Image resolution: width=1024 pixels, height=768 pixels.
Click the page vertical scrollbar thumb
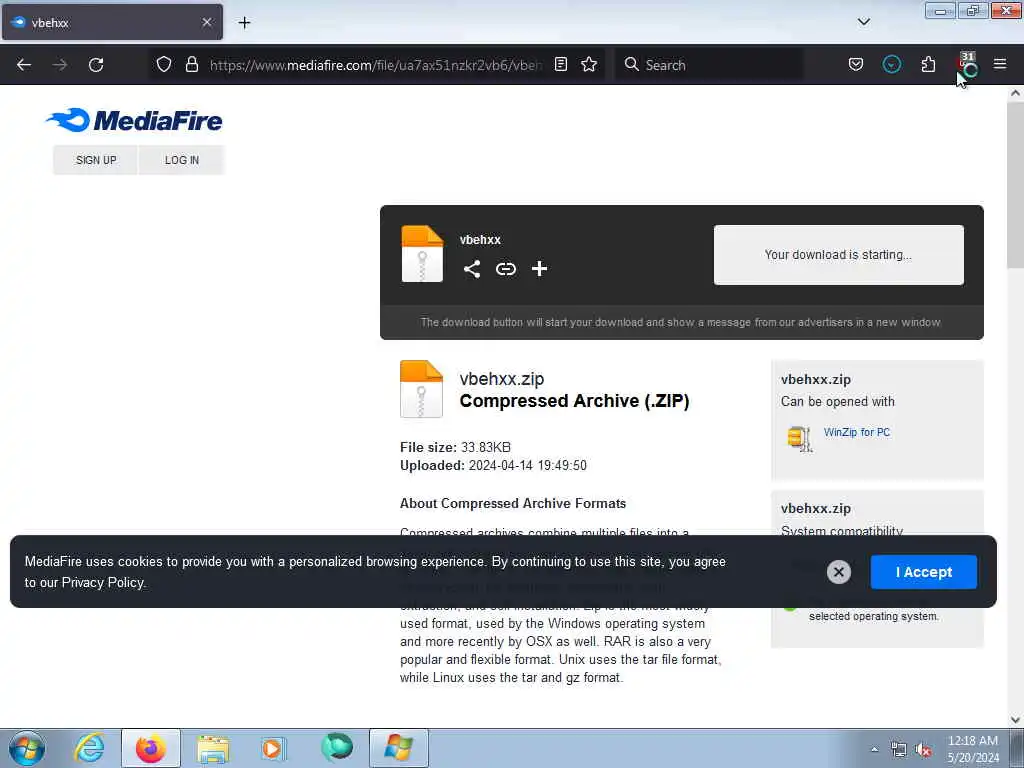(x=1015, y=184)
